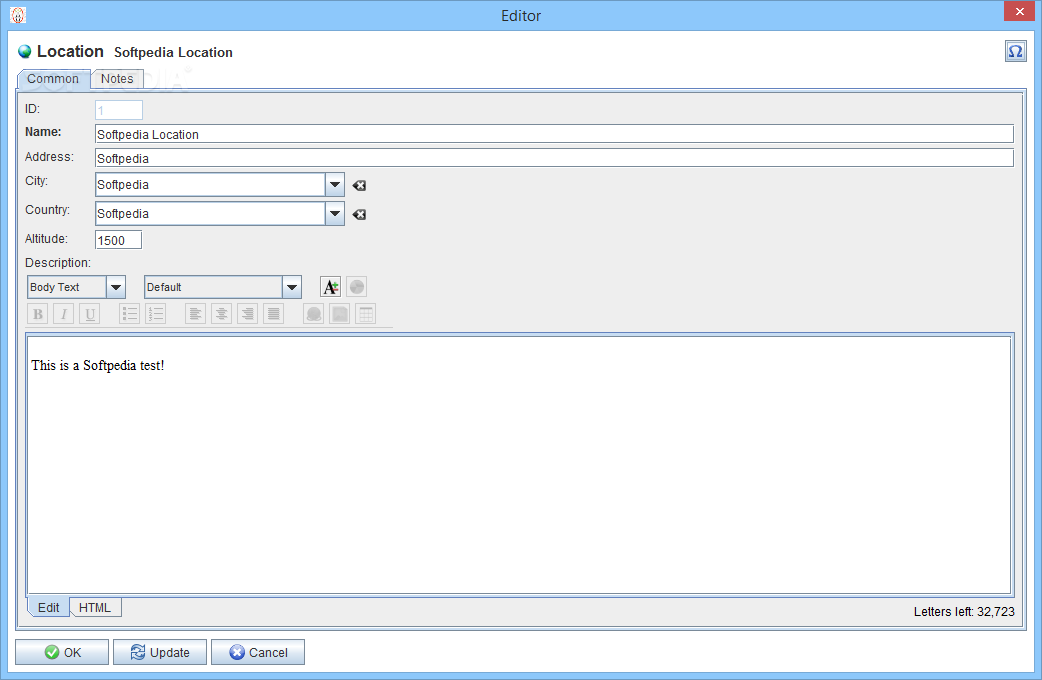Click the Update button

pos(159,652)
